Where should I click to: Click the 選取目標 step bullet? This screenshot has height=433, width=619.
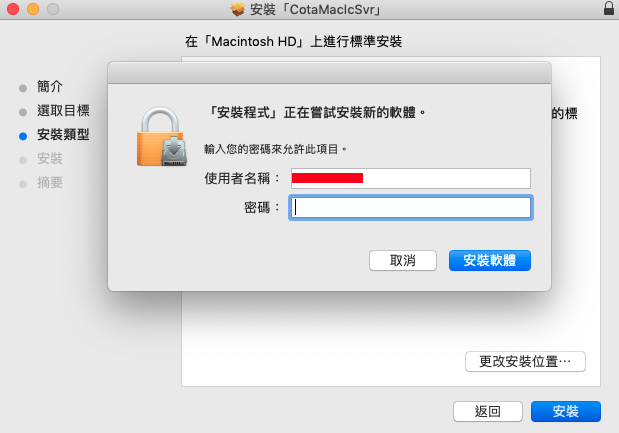tap(23, 112)
